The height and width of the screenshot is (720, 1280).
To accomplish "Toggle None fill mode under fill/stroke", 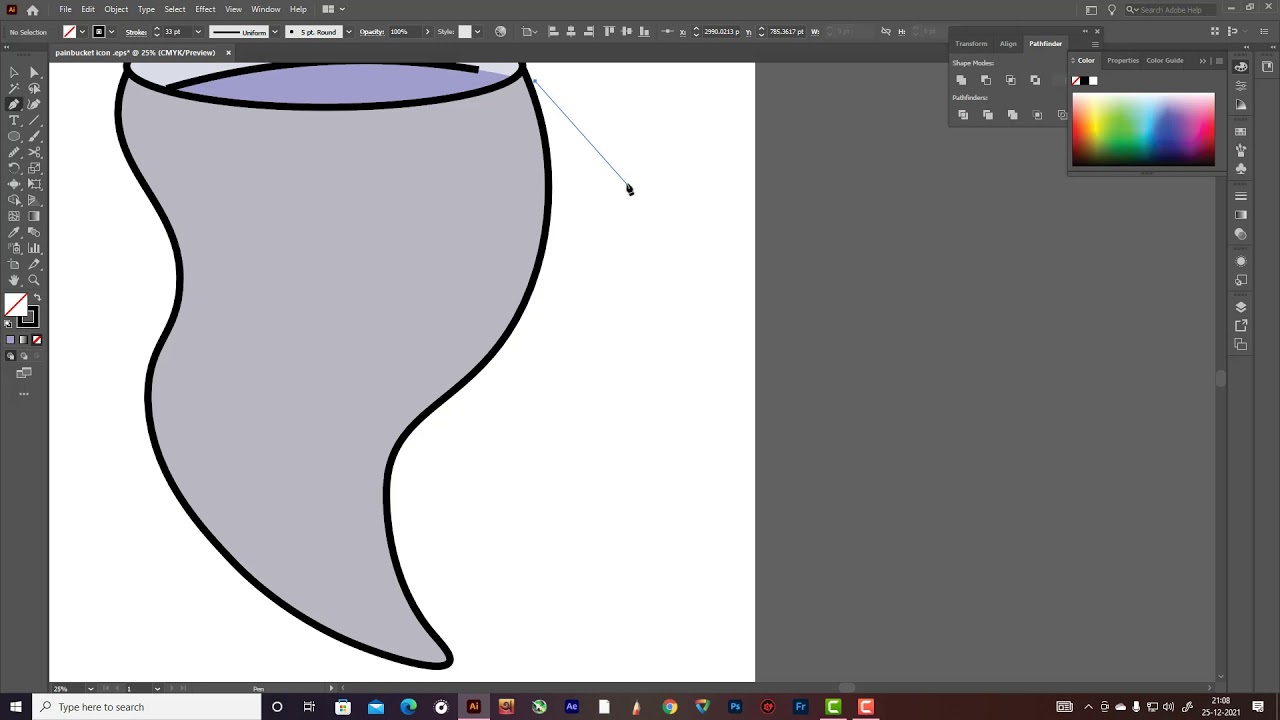I will [37, 340].
